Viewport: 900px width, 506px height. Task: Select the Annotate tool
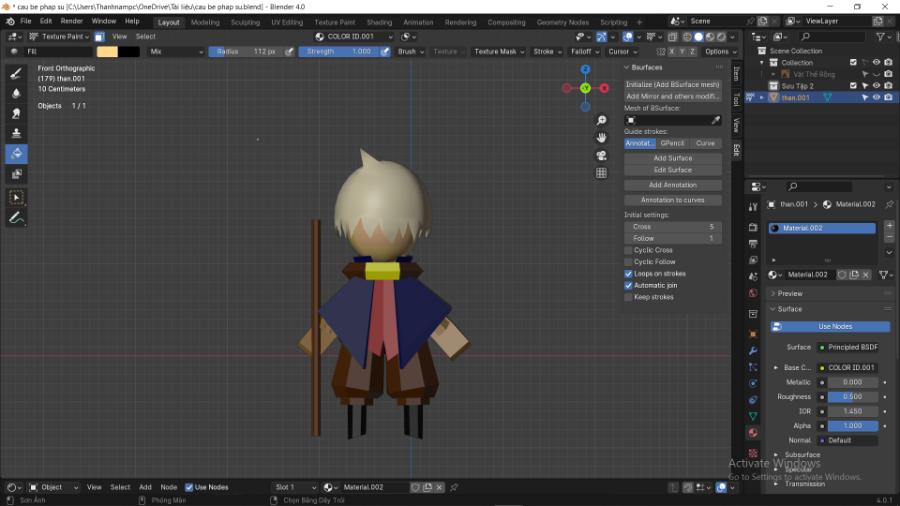pyautogui.click(x=16, y=217)
